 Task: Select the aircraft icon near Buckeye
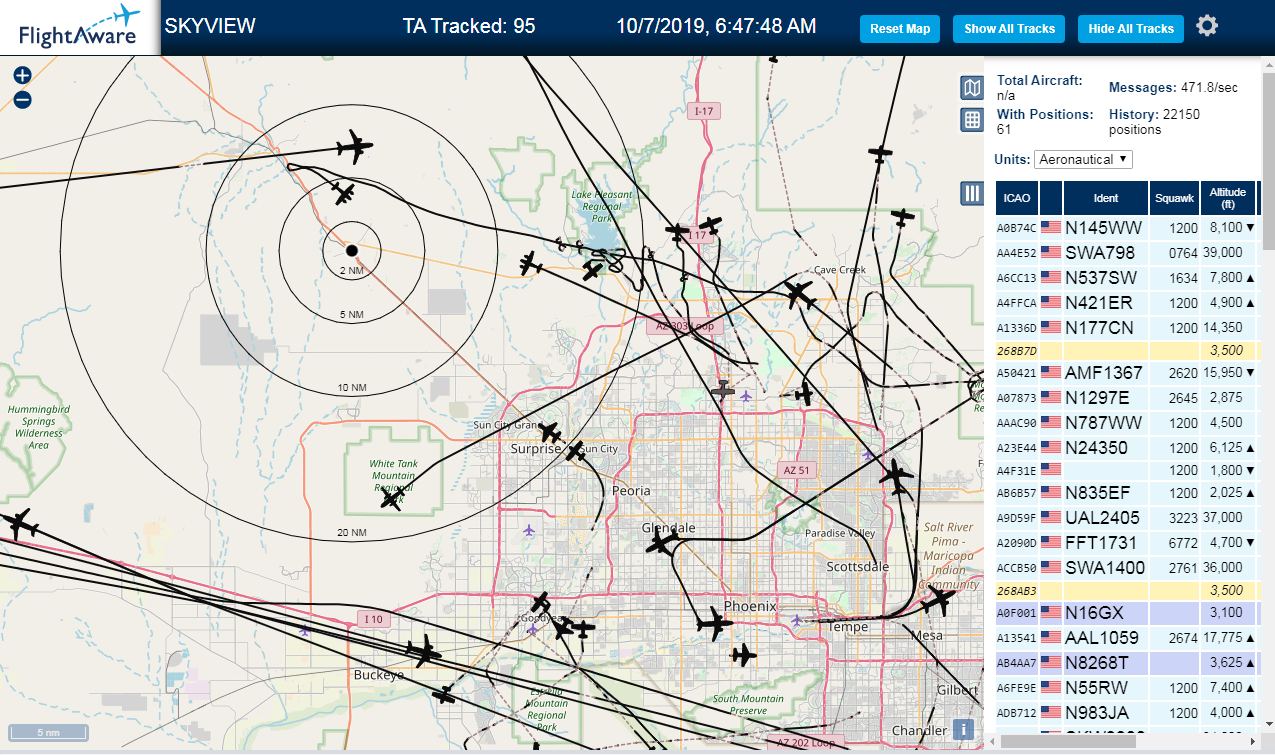[424, 653]
